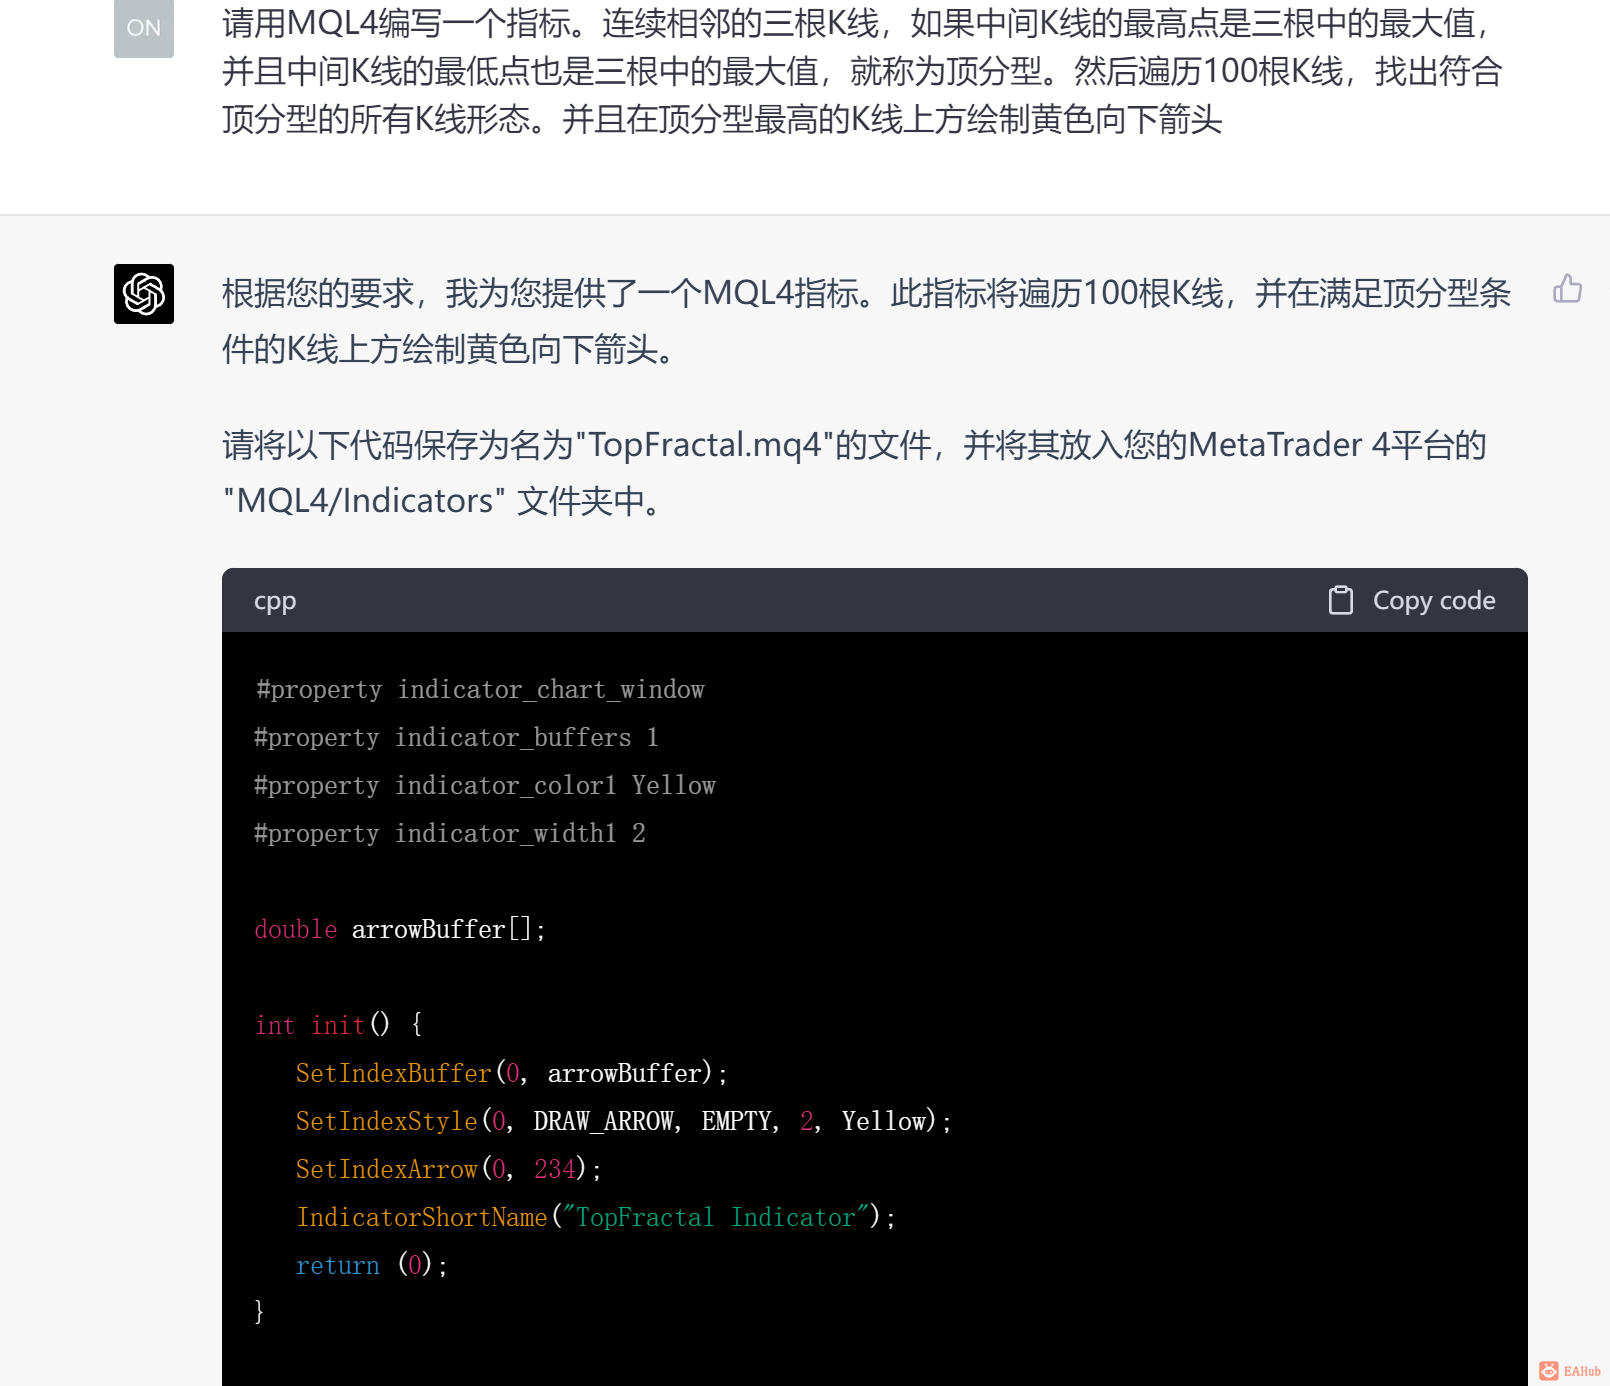Click the clipboard icon beside Copy code

(x=1338, y=600)
